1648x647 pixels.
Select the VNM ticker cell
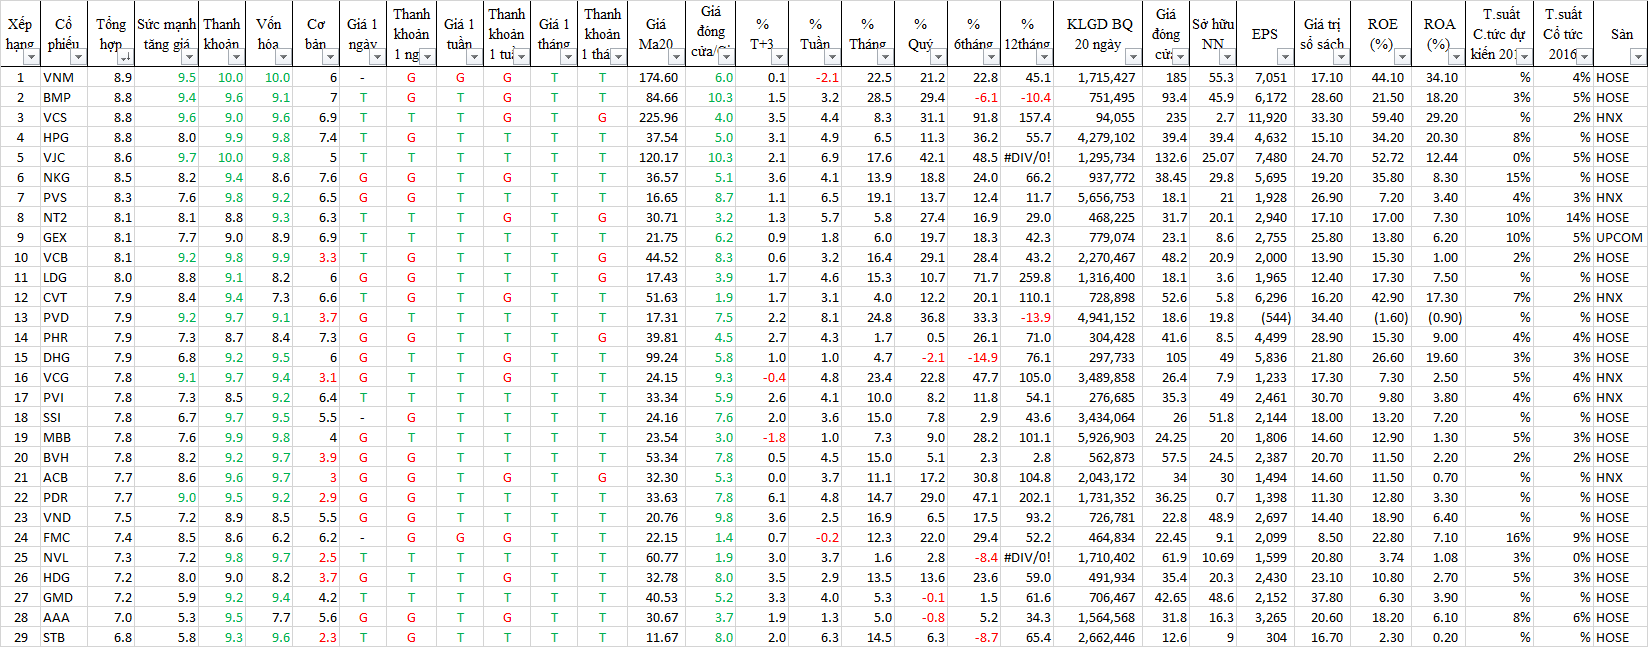coord(65,77)
